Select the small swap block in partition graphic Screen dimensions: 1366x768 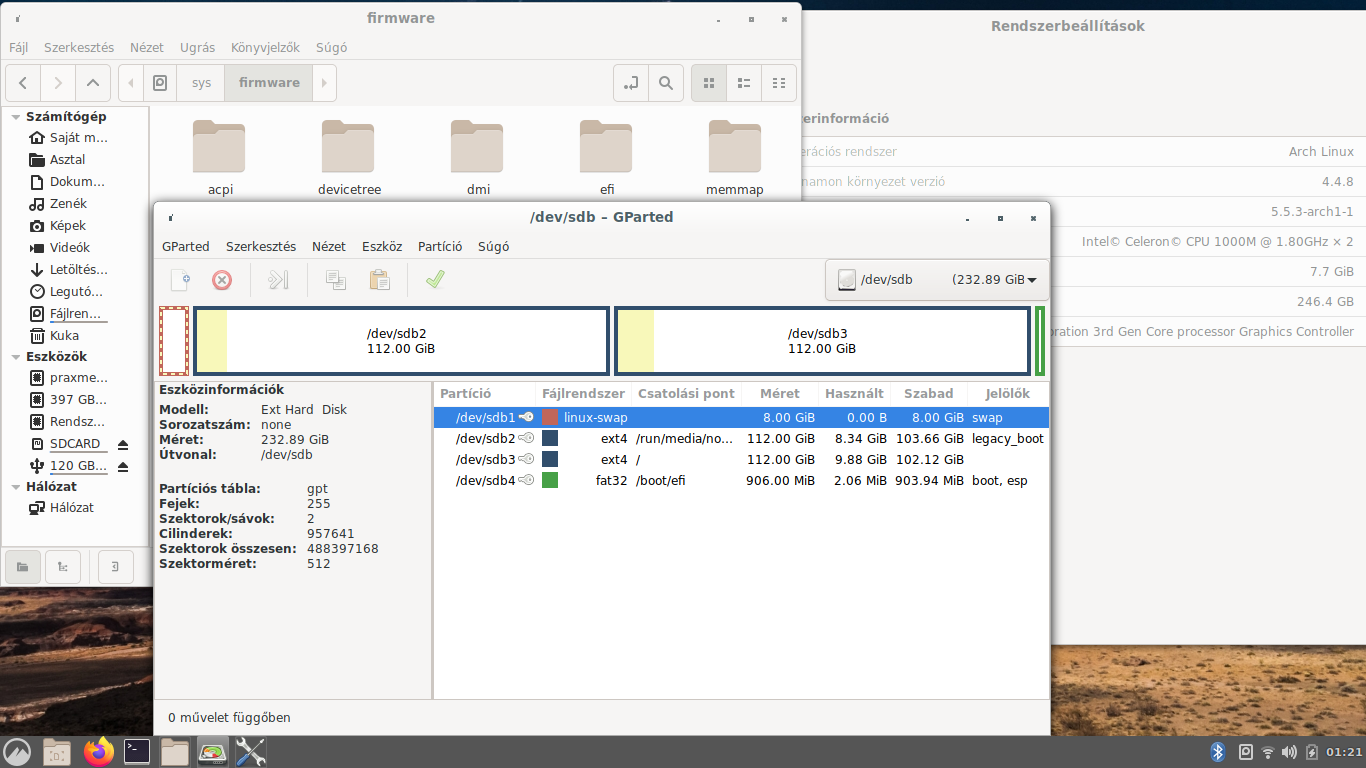[174, 341]
